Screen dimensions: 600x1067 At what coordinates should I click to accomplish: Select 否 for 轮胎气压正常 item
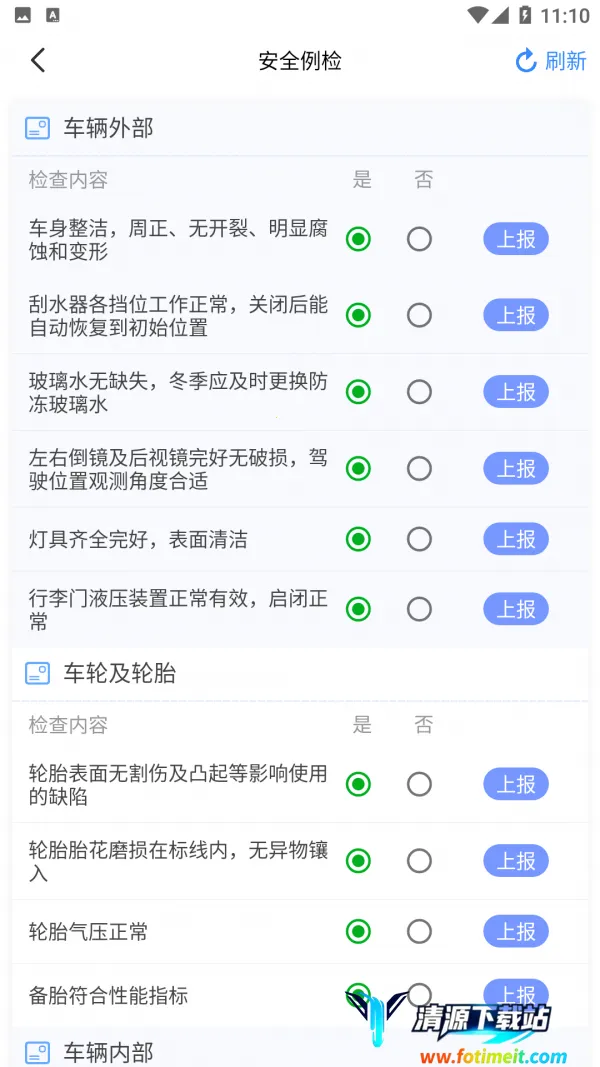(420, 932)
